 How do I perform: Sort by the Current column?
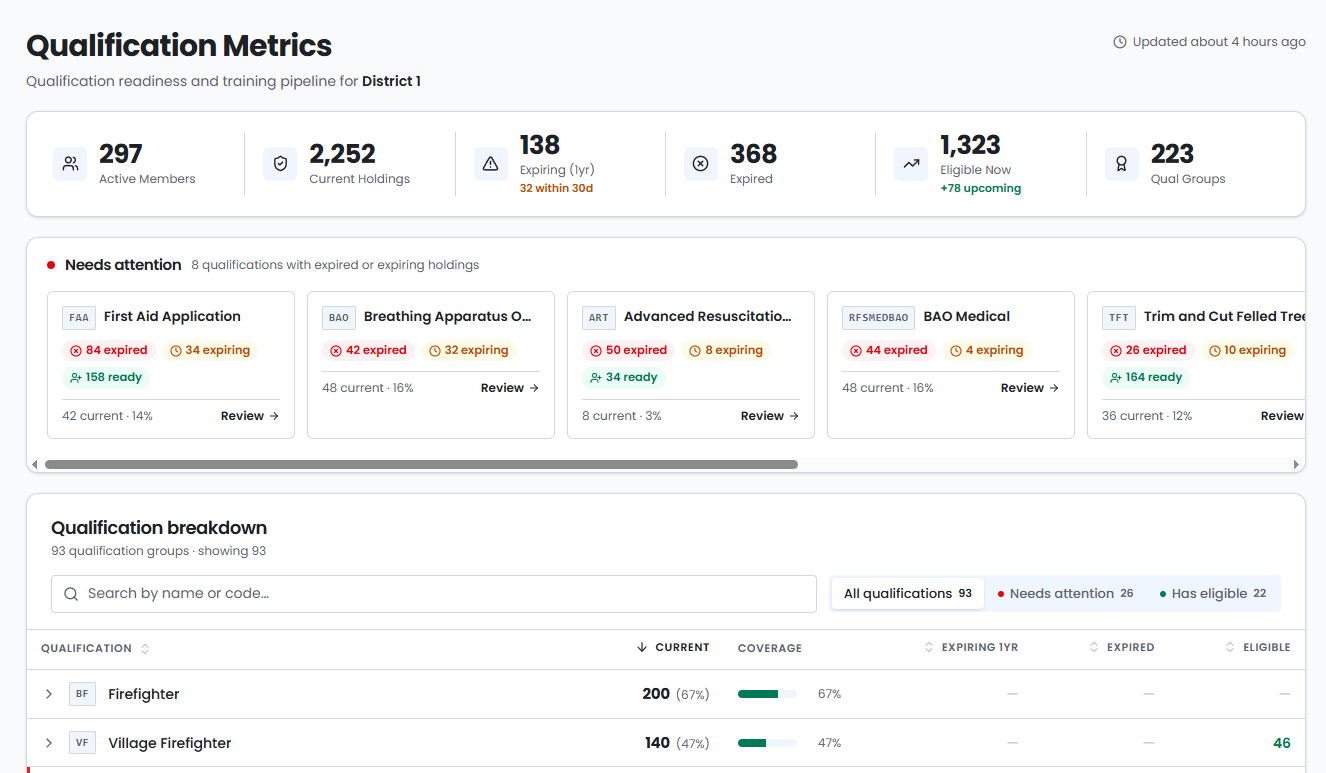(673, 648)
